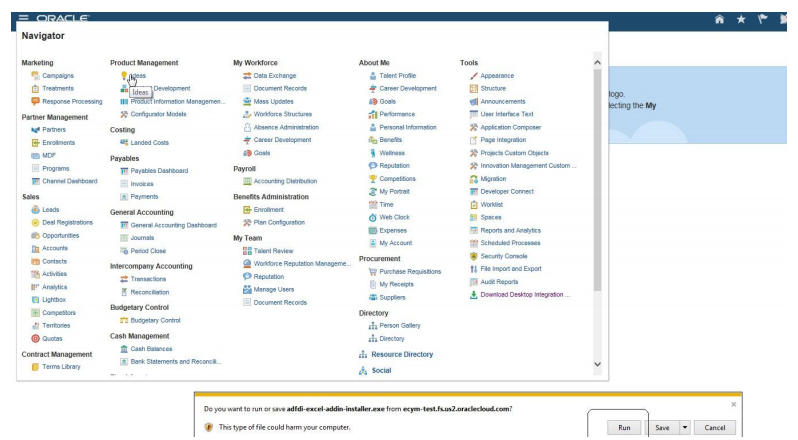Click the Migration icon under Tools
Screen dimensions: 798x440
pyautogui.click(x=474, y=179)
